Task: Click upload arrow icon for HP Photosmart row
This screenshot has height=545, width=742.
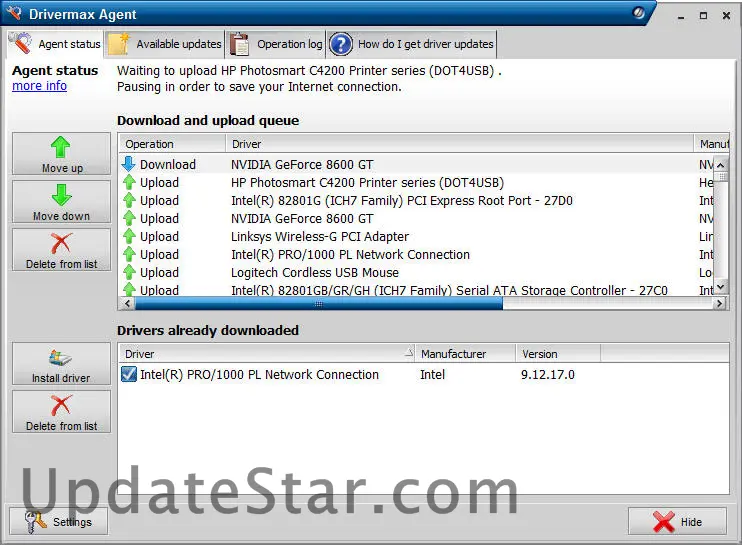Action: (129, 182)
